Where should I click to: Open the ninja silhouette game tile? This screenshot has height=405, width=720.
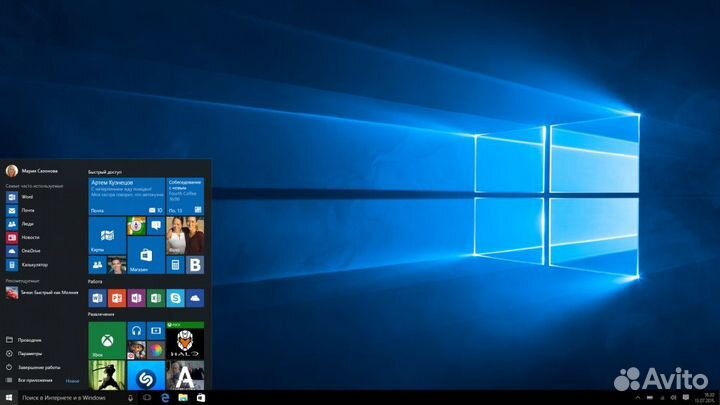107,375
